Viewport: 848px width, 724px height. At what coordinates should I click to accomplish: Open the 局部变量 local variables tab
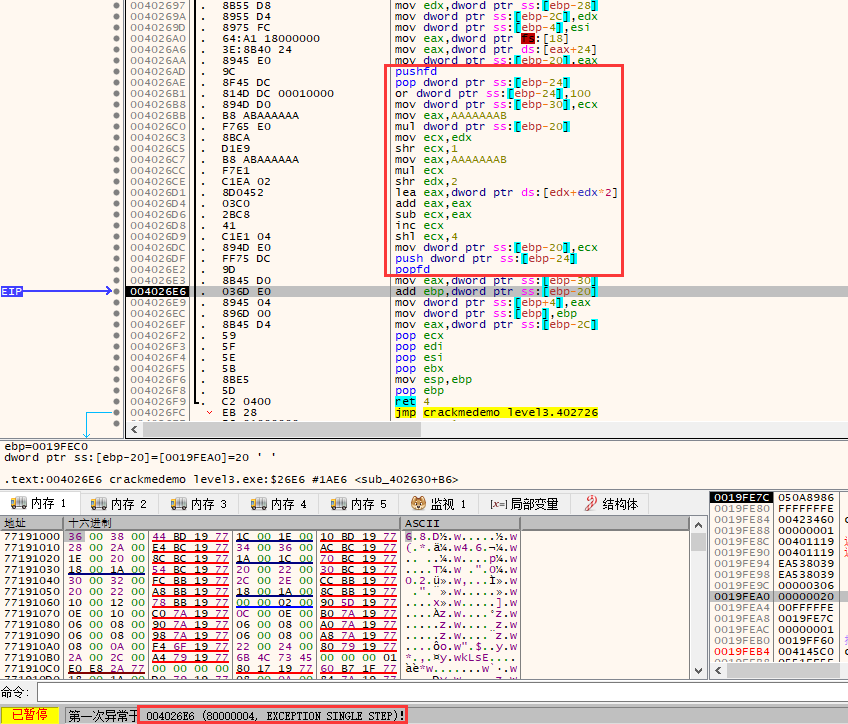(x=524, y=504)
